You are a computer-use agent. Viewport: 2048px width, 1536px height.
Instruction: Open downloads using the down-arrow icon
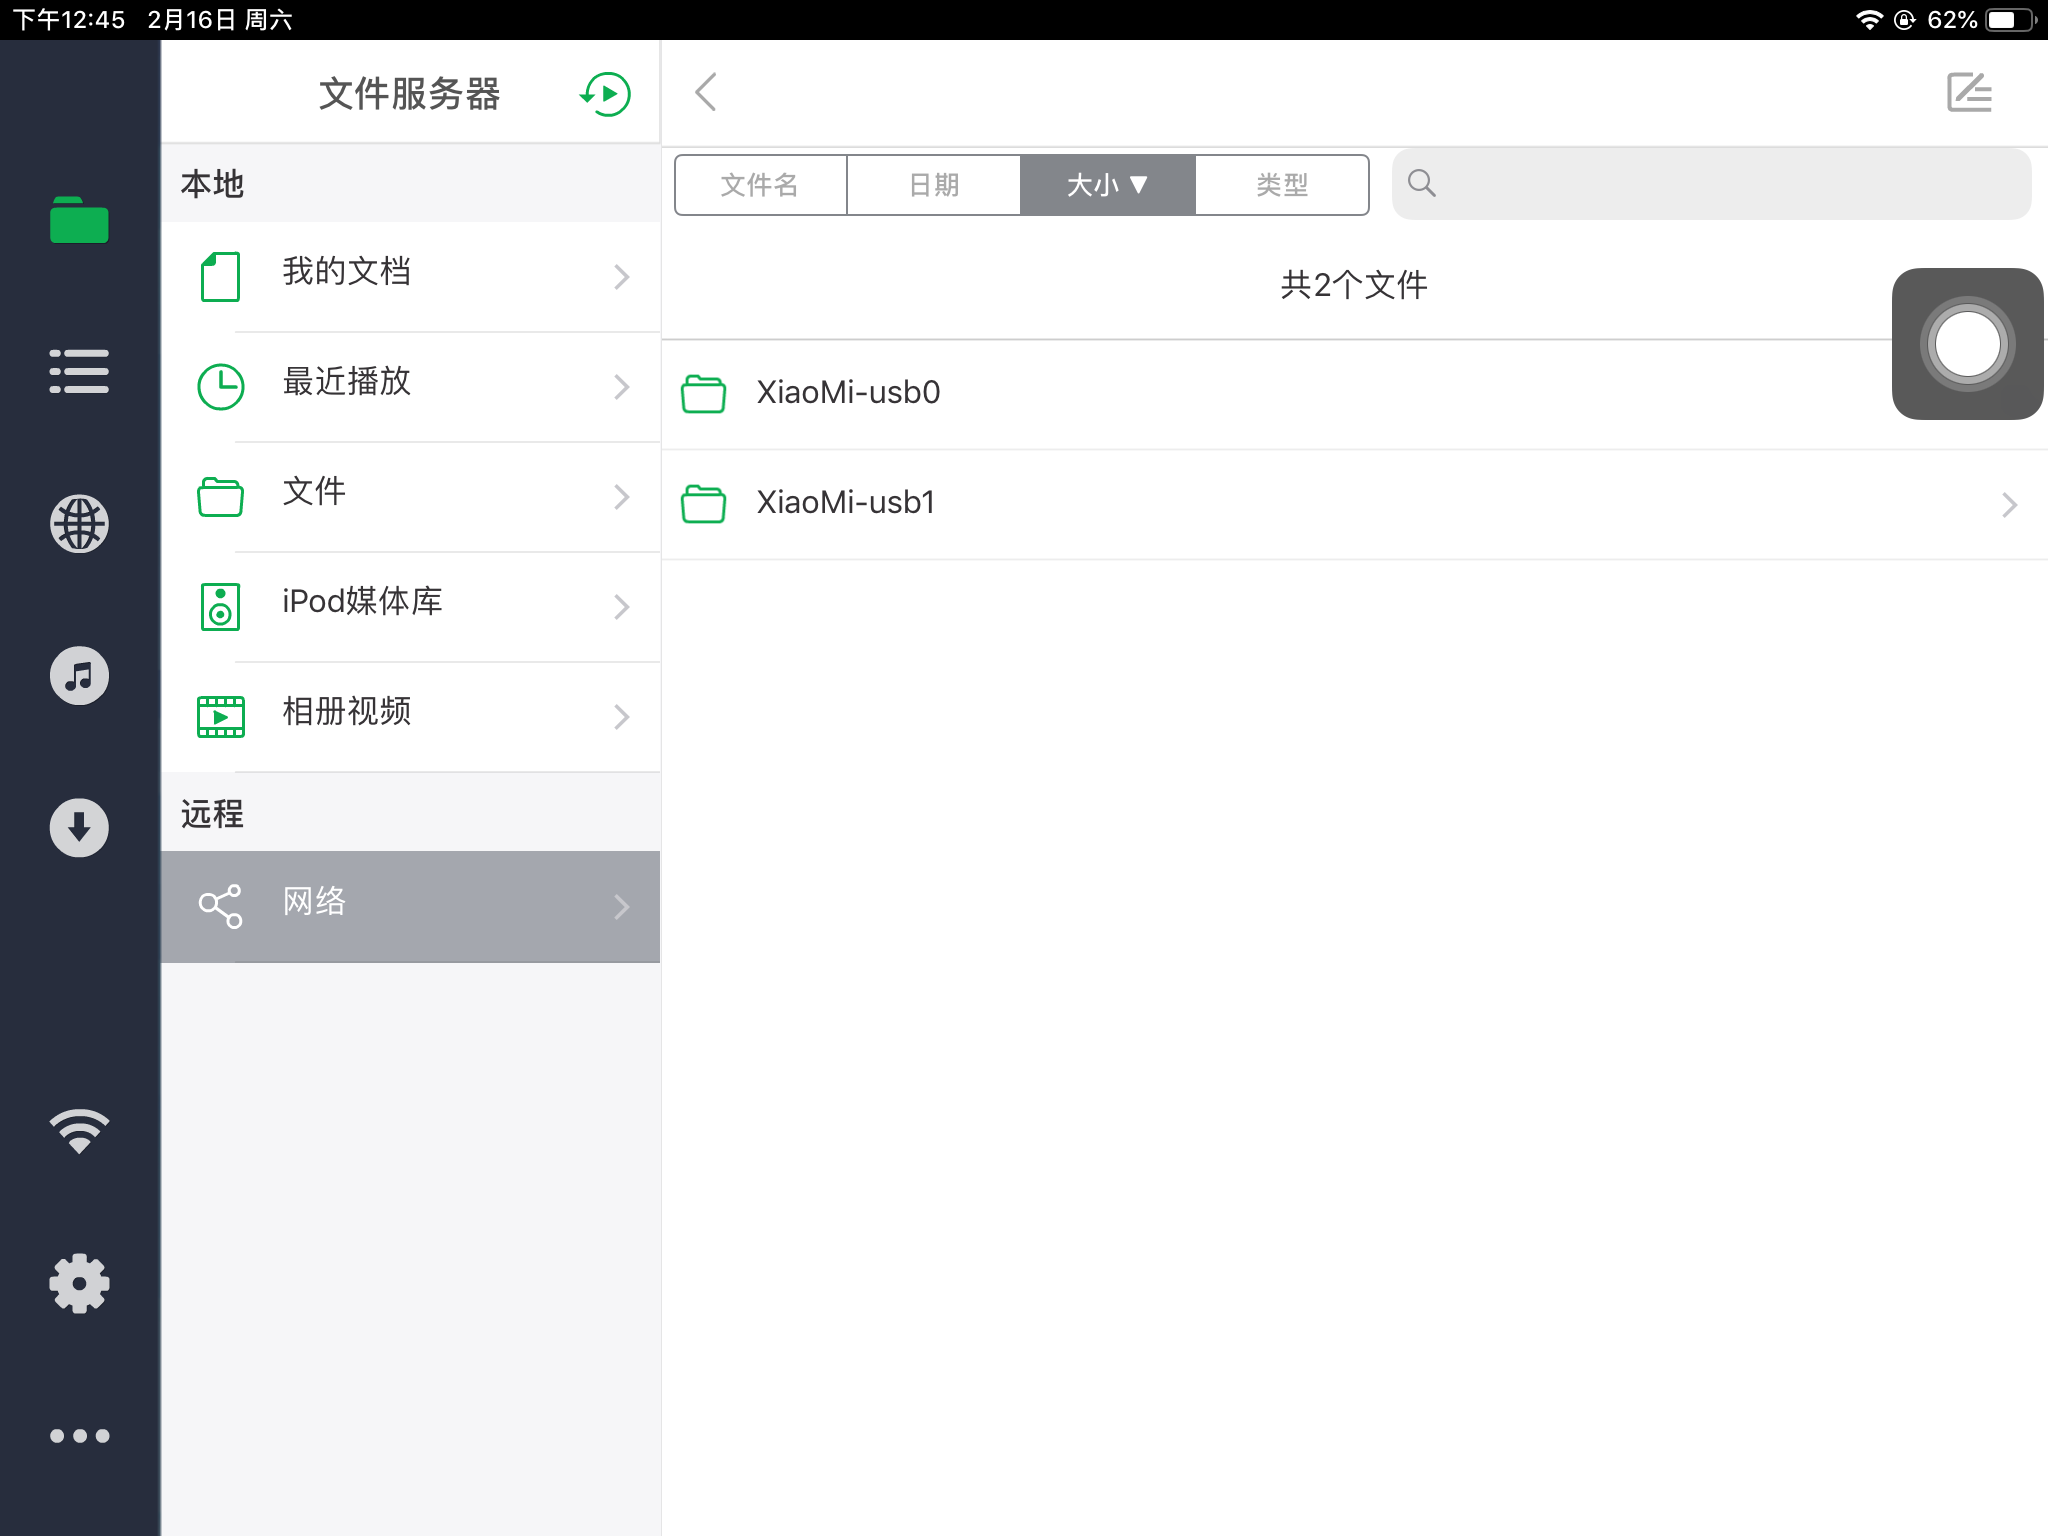pos(79,827)
